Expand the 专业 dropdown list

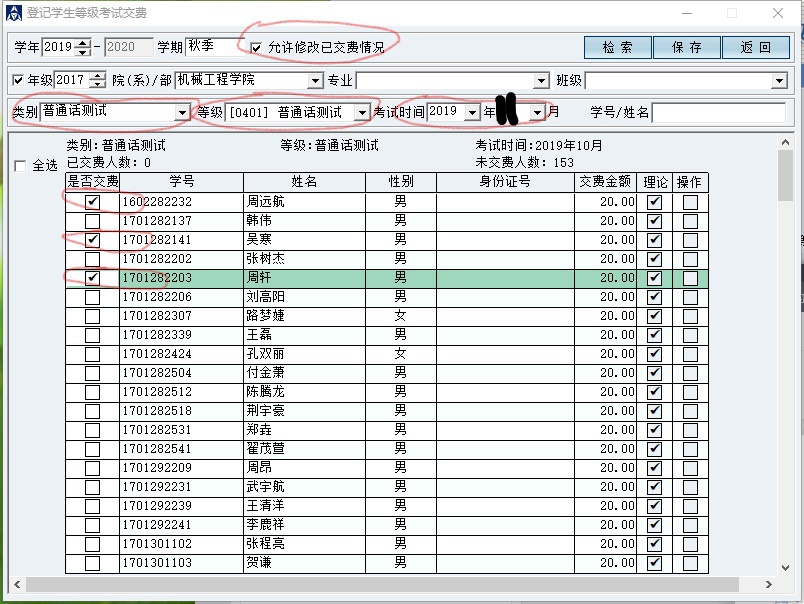click(x=541, y=81)
